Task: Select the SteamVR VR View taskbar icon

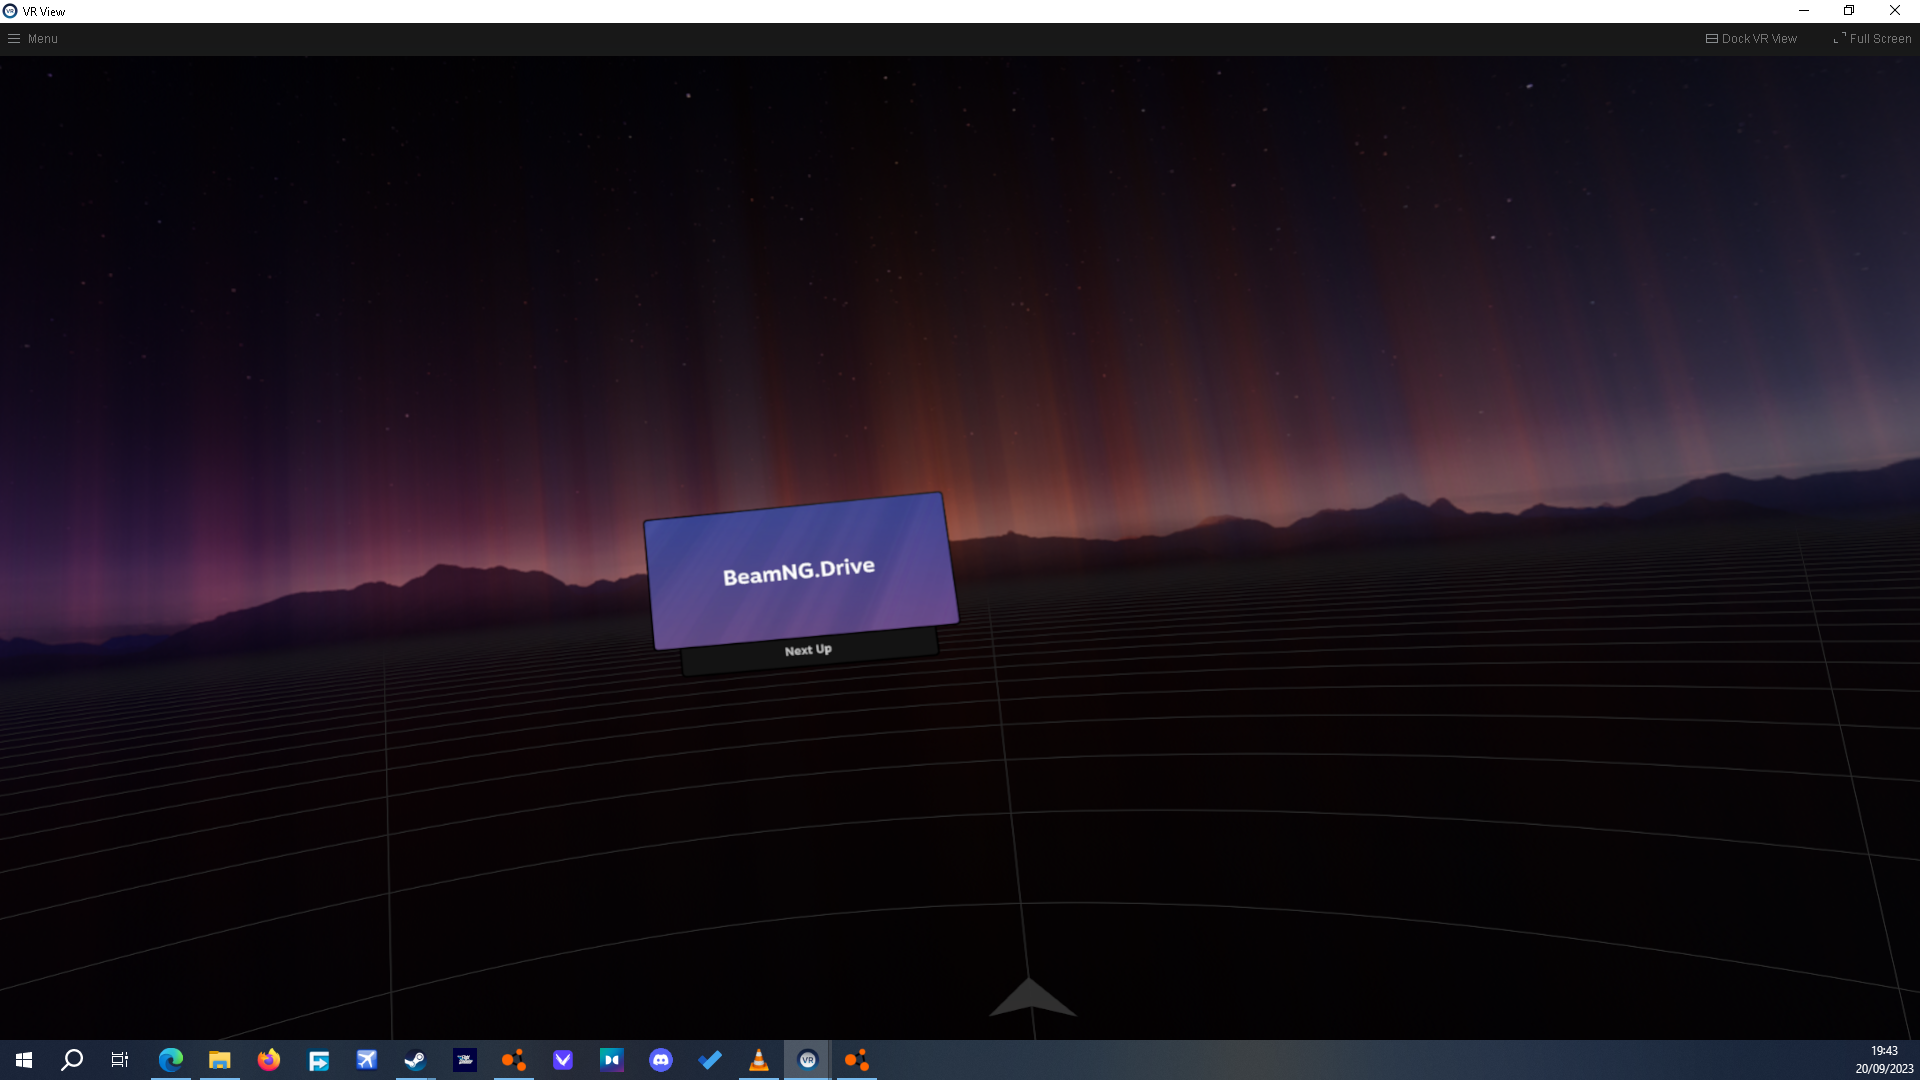Action: point(808,1060)
